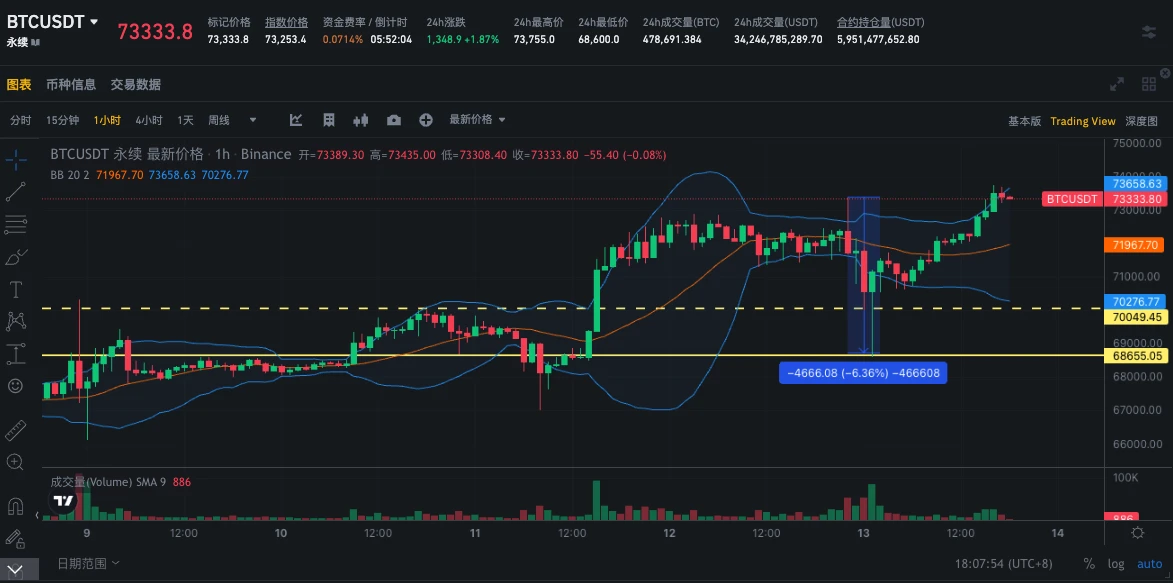Toggle log scale mode
Screen dimensions: 1173x583
(x=1115, y=564)
